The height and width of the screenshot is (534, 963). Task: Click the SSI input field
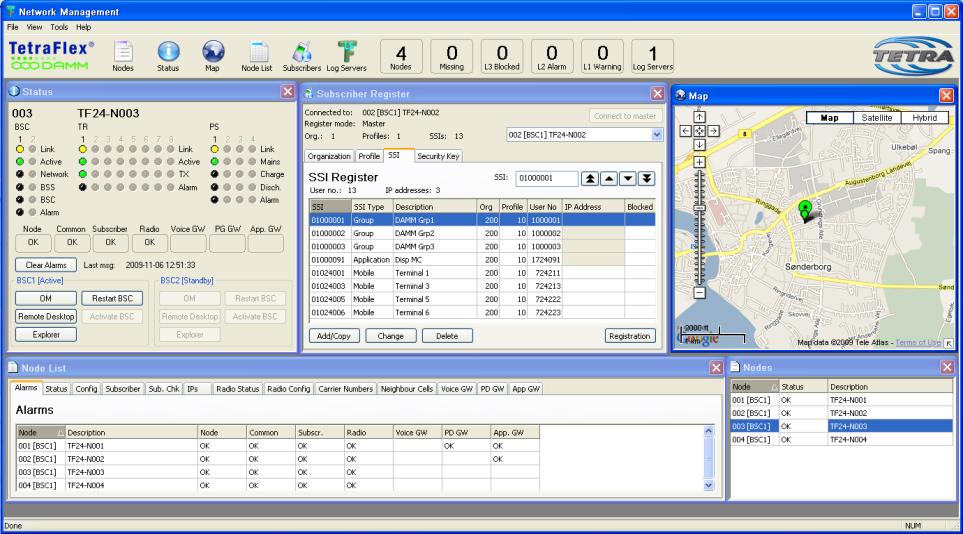coord(547,178)
